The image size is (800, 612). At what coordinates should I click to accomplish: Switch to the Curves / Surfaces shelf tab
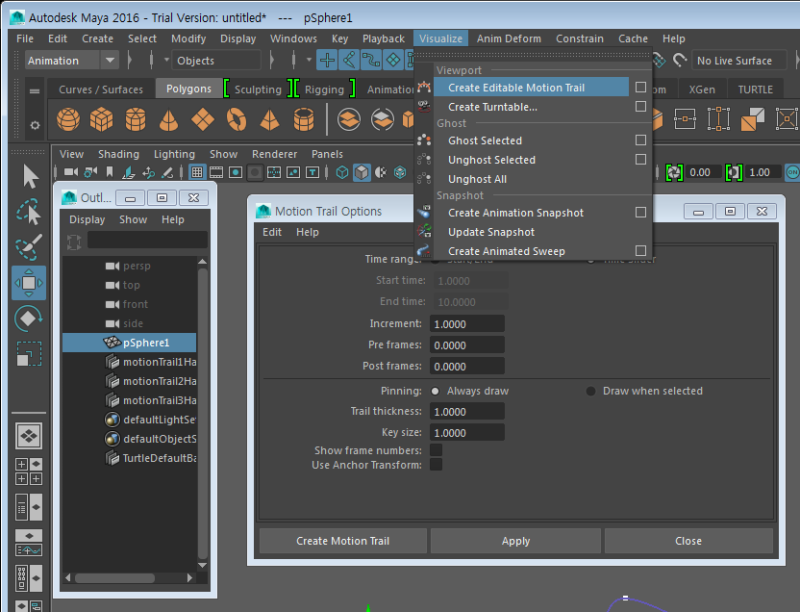(x=101, y=89)
